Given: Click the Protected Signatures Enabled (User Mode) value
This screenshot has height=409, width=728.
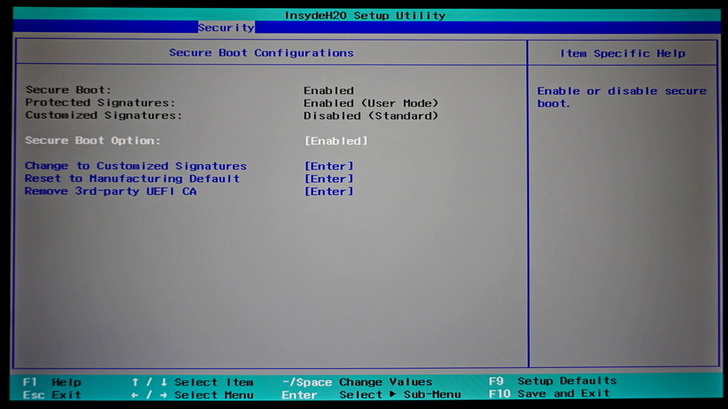Looking at the screenshot, I should [370, 103].
